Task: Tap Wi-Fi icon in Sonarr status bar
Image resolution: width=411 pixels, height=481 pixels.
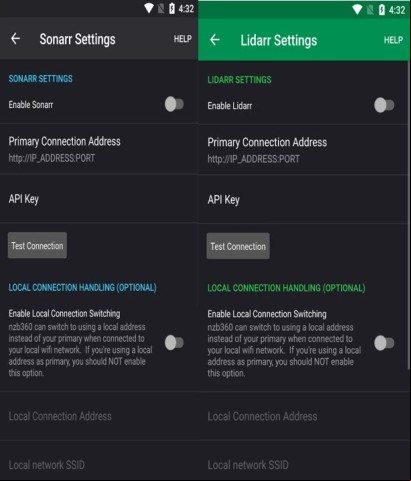Action: 149,8
